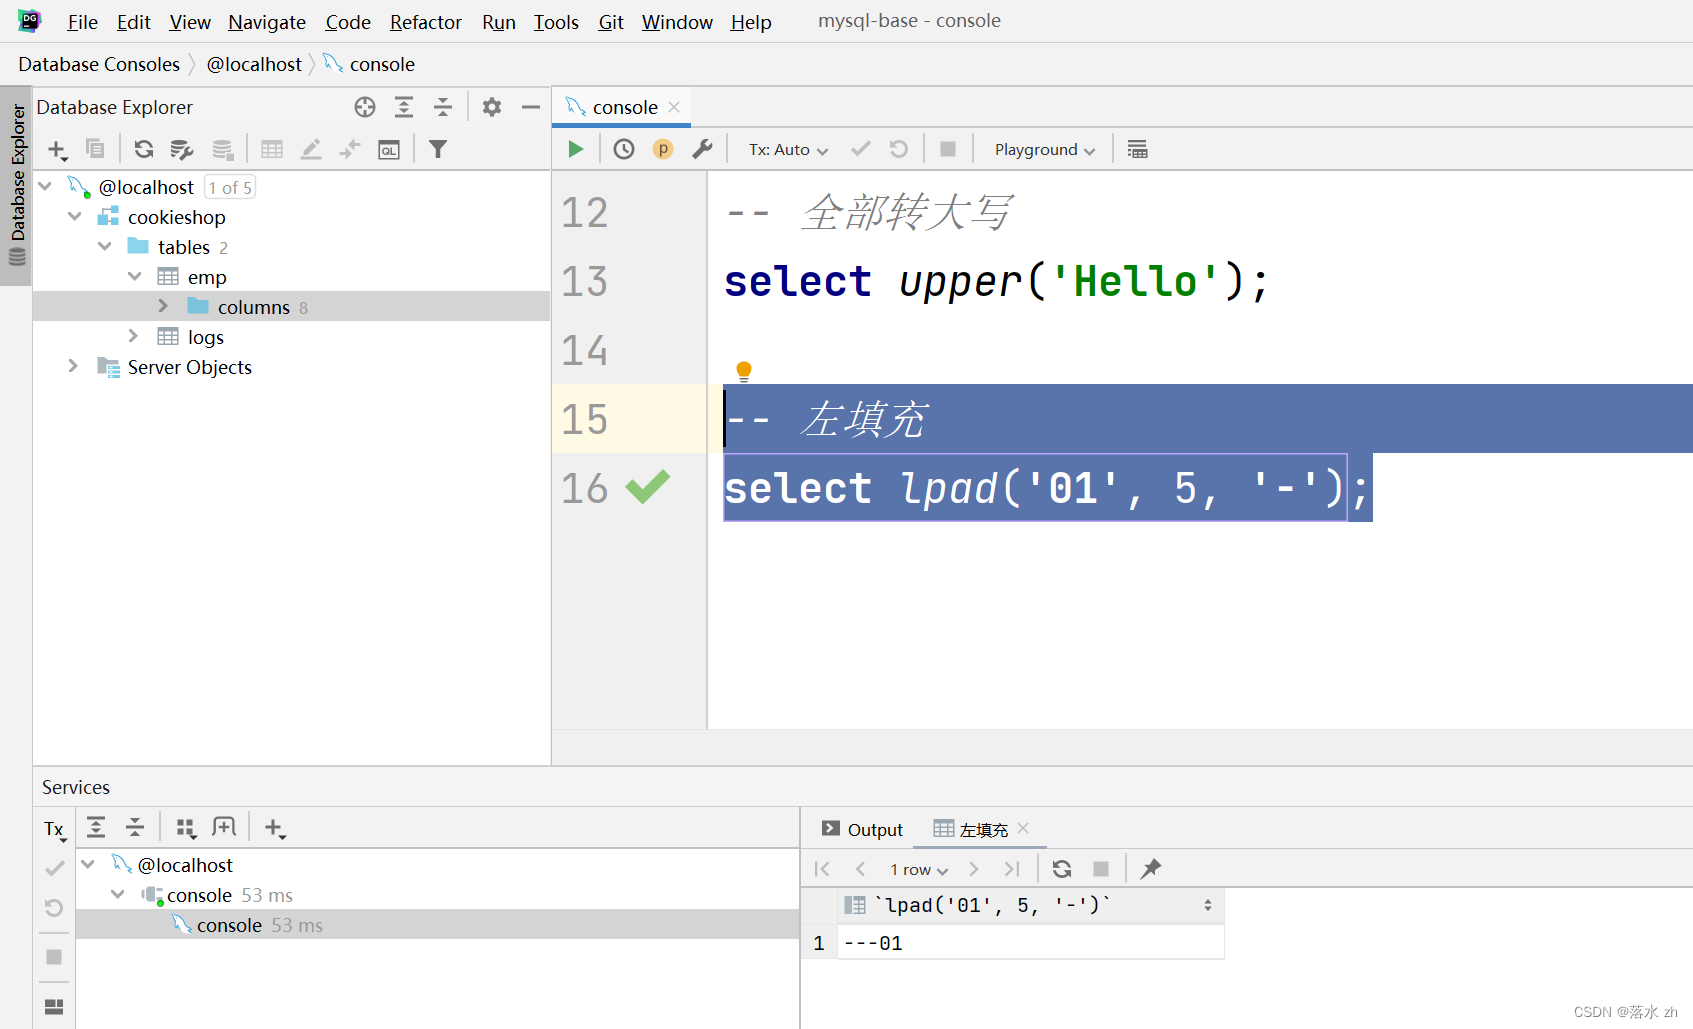Screen dimensions: 1693x1029
Task: Click Open in New Tab icon in Services
Action: pos(224,827)
